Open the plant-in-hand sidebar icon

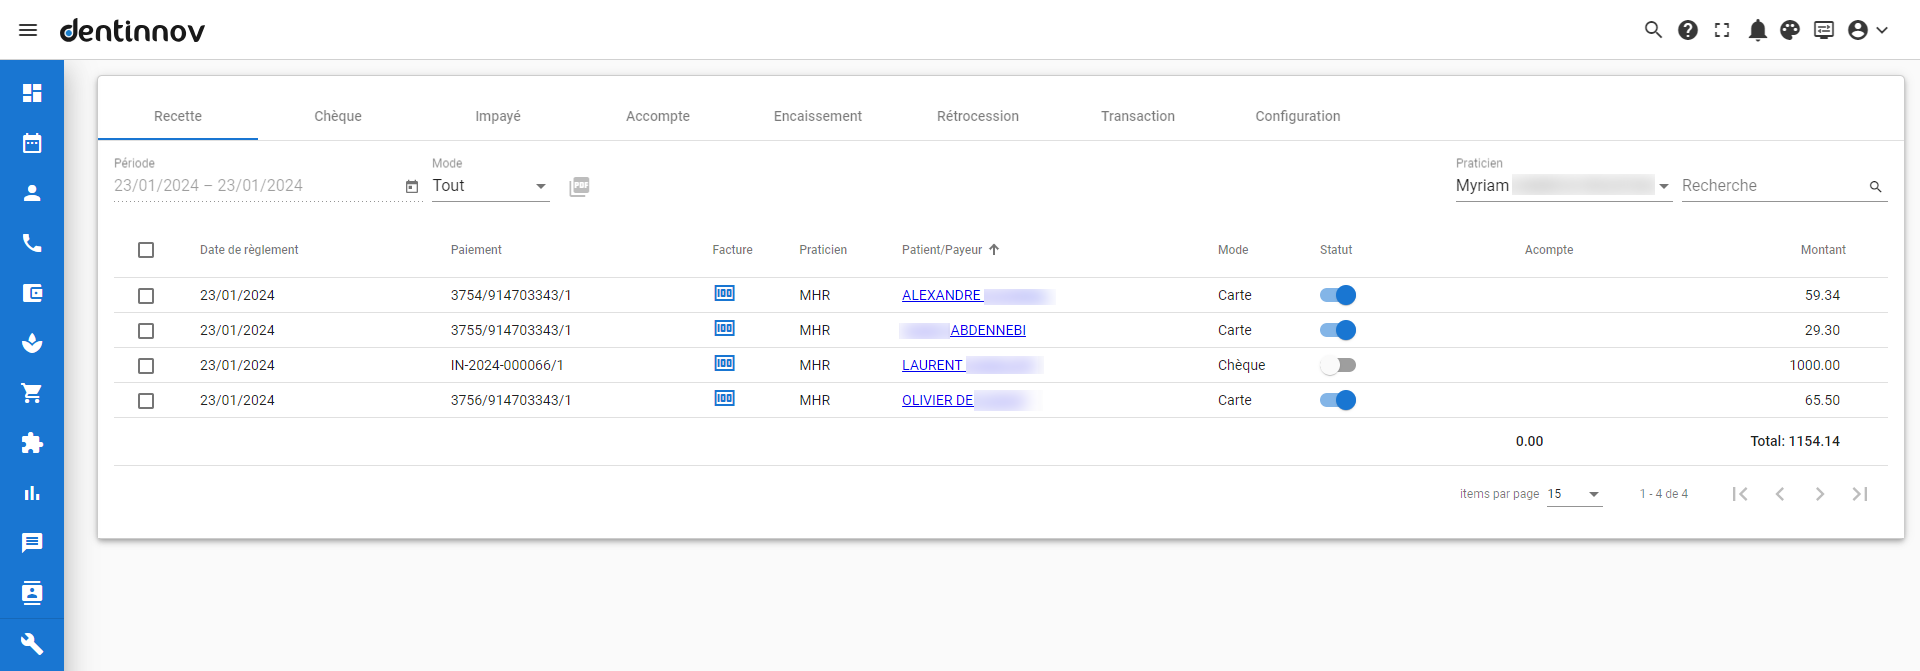tap(32, 343)
